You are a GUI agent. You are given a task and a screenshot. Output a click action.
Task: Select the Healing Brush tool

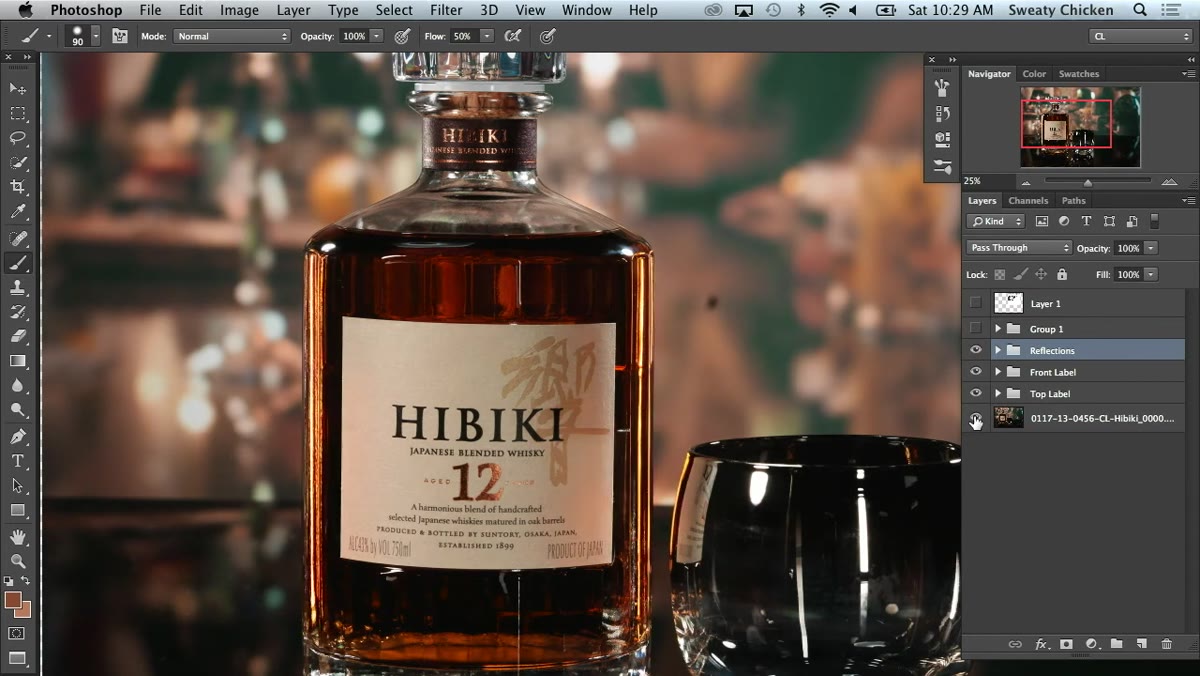(x=18, y=239)
